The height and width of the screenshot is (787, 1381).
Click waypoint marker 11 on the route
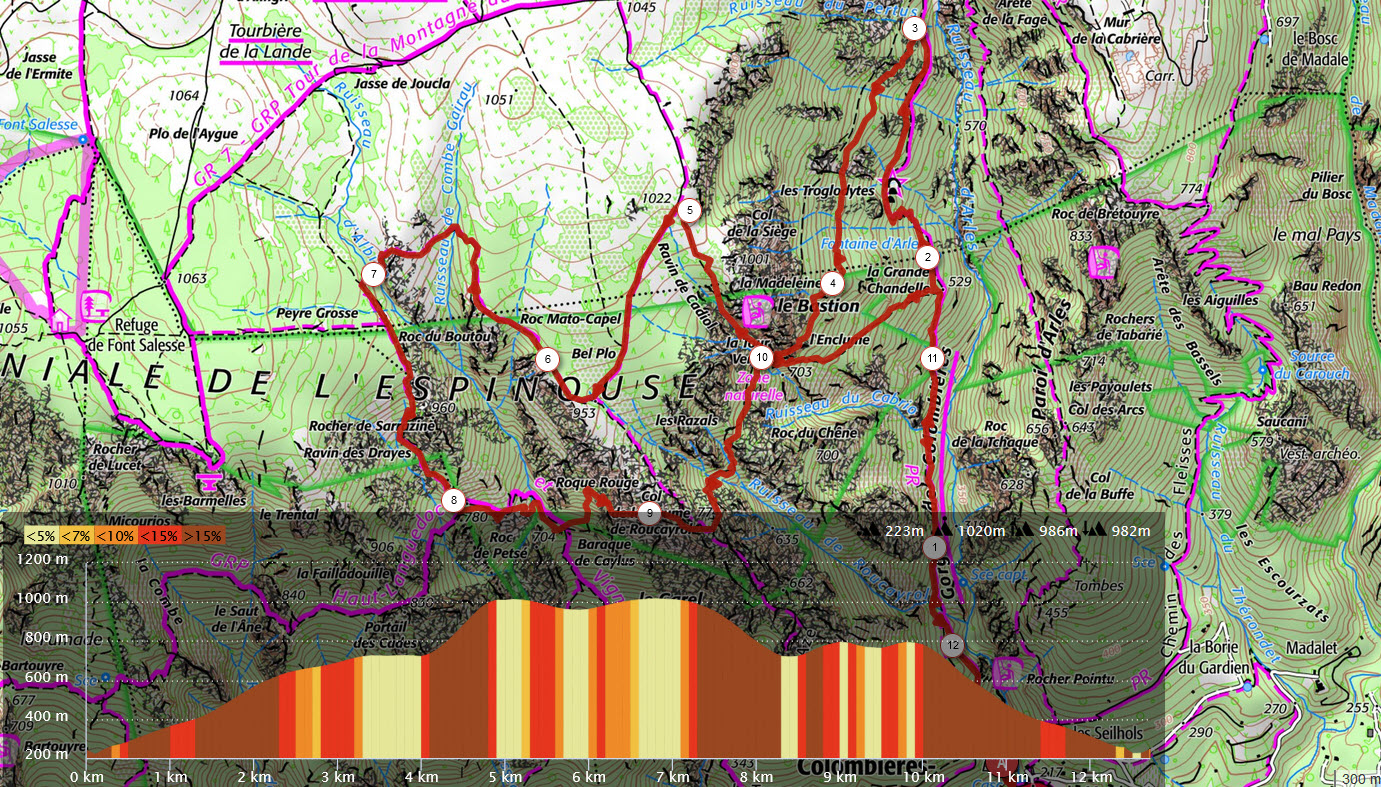point(932,357)
